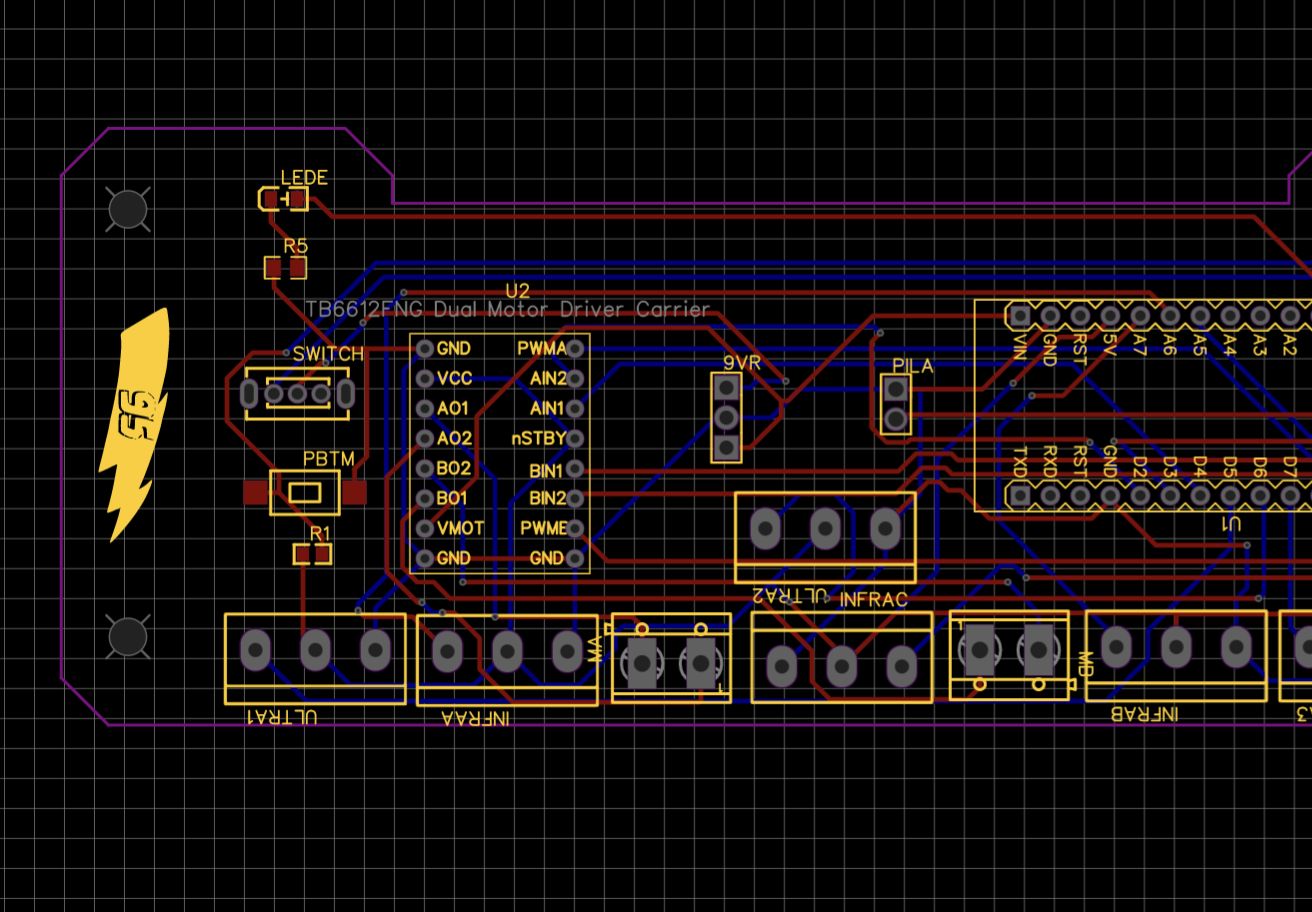The width and height of the screenshot is (1312, 912).
Task: Click the upper-left mounting hole
Action: coord(127,208)
